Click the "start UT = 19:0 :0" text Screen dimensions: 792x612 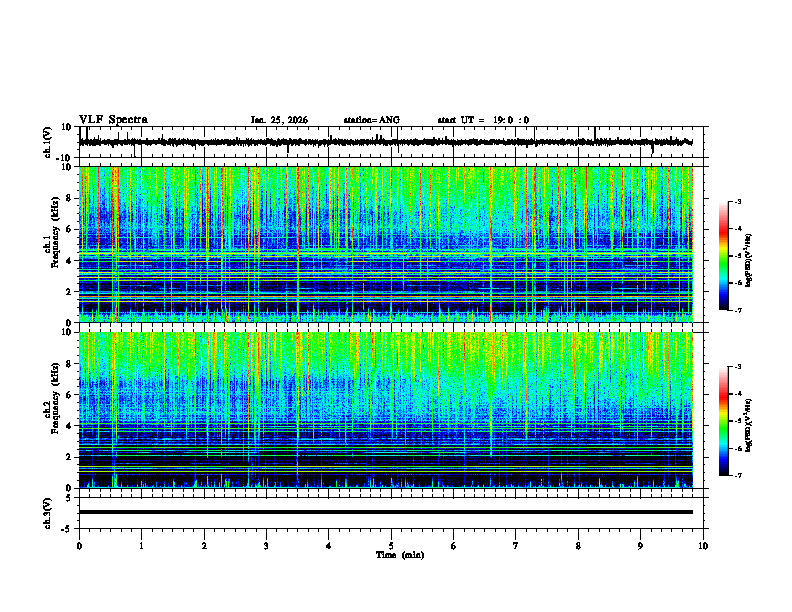(483, 120)
